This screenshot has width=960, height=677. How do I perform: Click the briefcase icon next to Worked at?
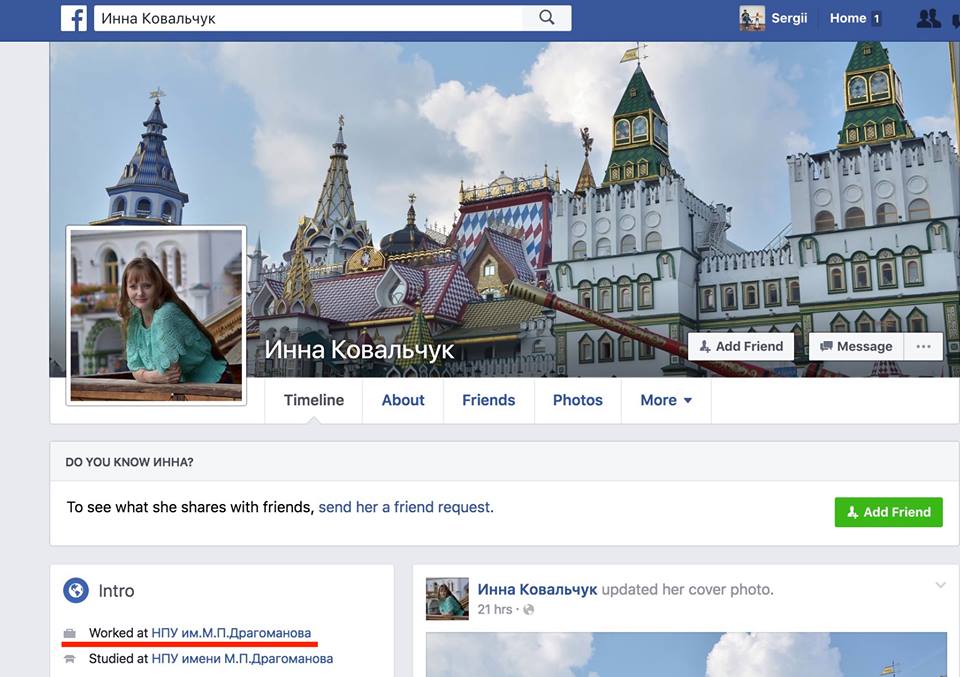tap(70, 633)
